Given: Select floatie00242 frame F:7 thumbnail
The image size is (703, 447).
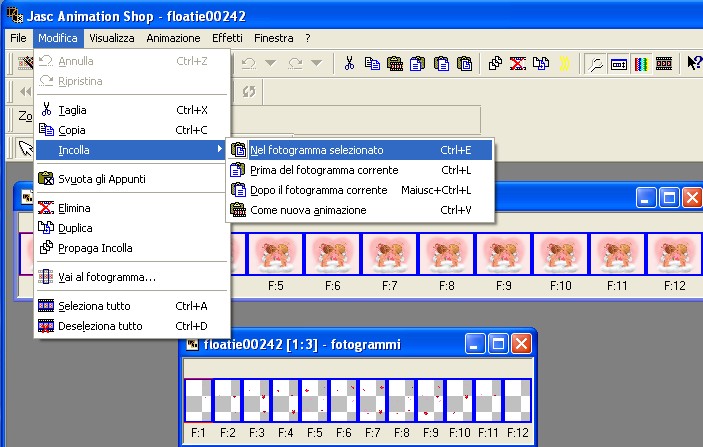Looking at the screenshot, I should point(373,400).
